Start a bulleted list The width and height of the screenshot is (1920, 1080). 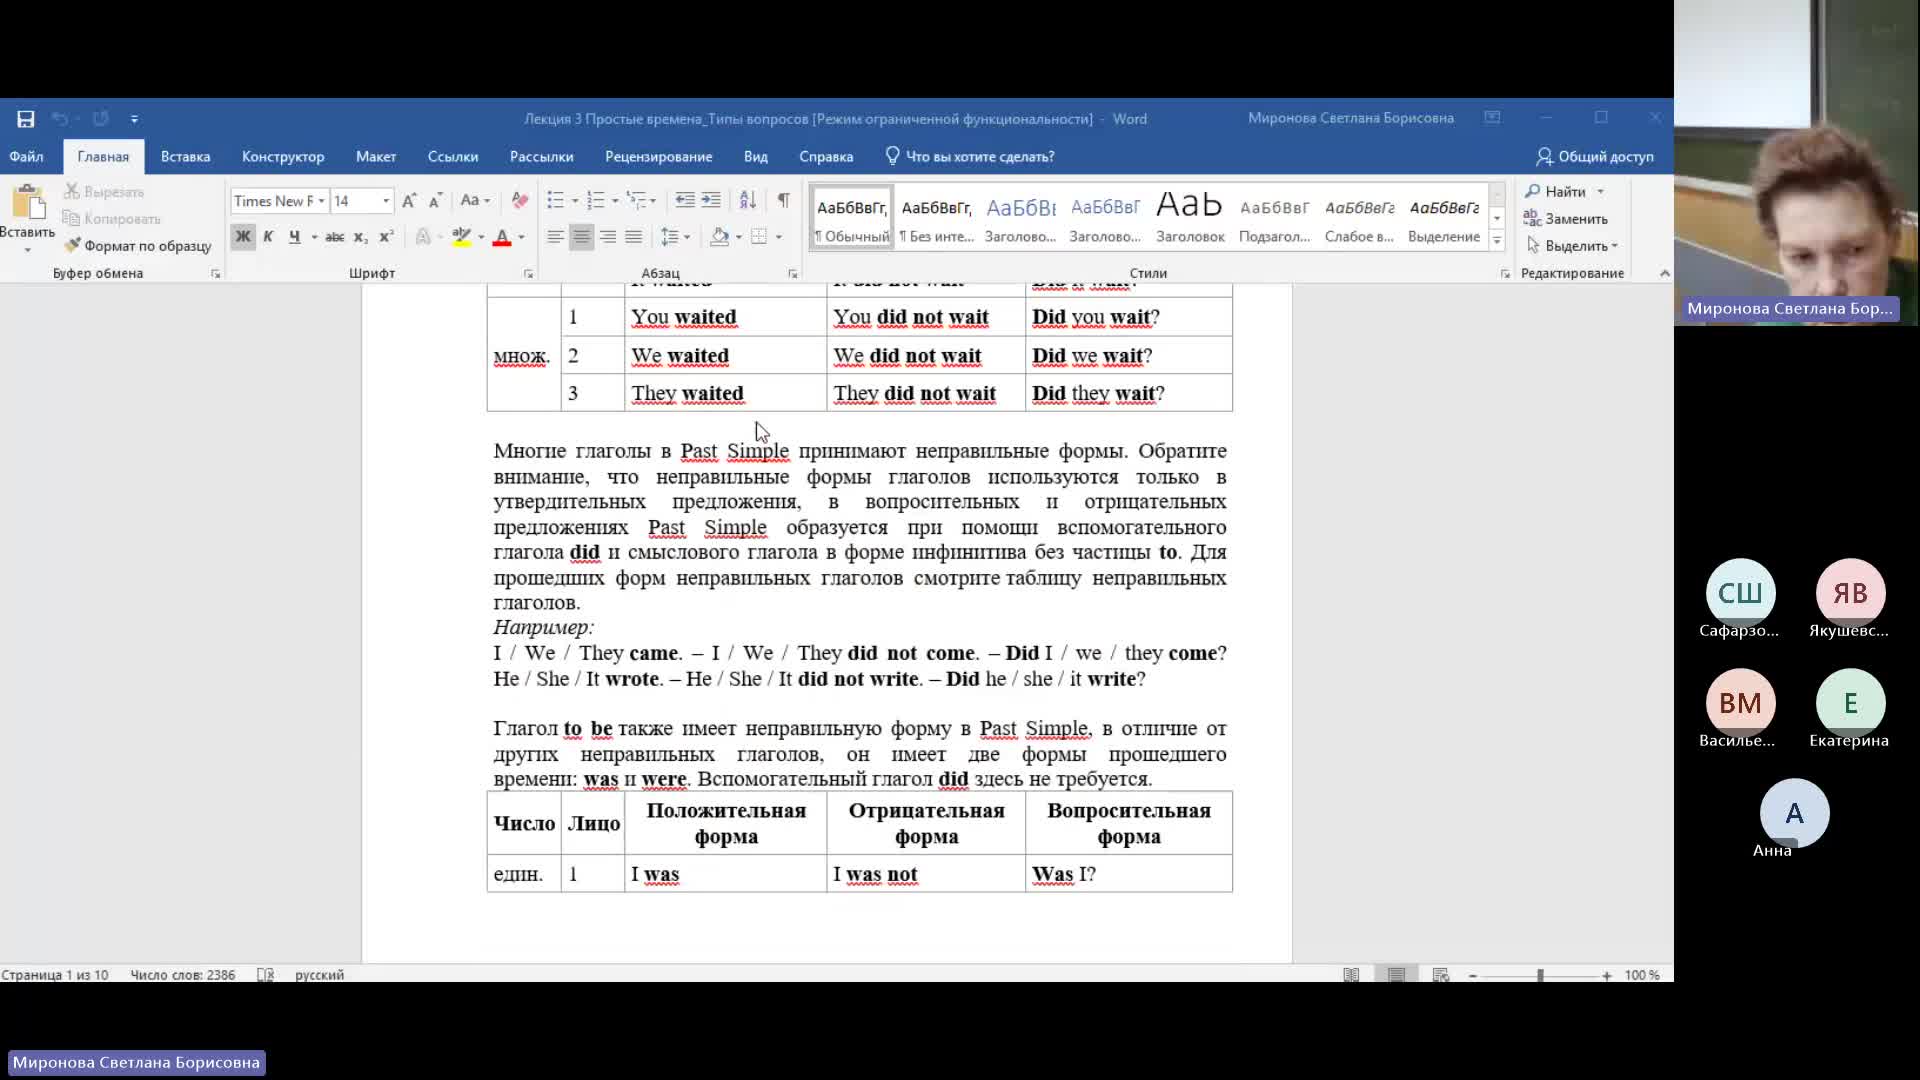click(x=556, y=201)
